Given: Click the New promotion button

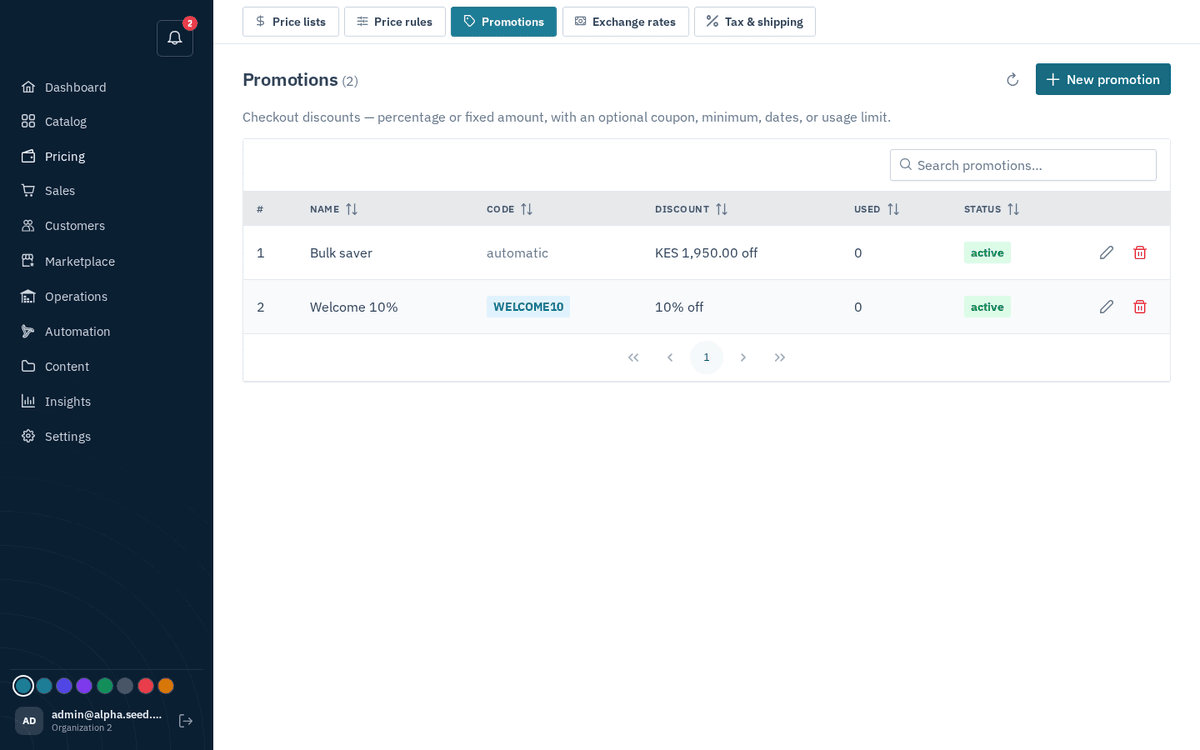Looking at the screenshot, I should click(x=1103, y=79).
